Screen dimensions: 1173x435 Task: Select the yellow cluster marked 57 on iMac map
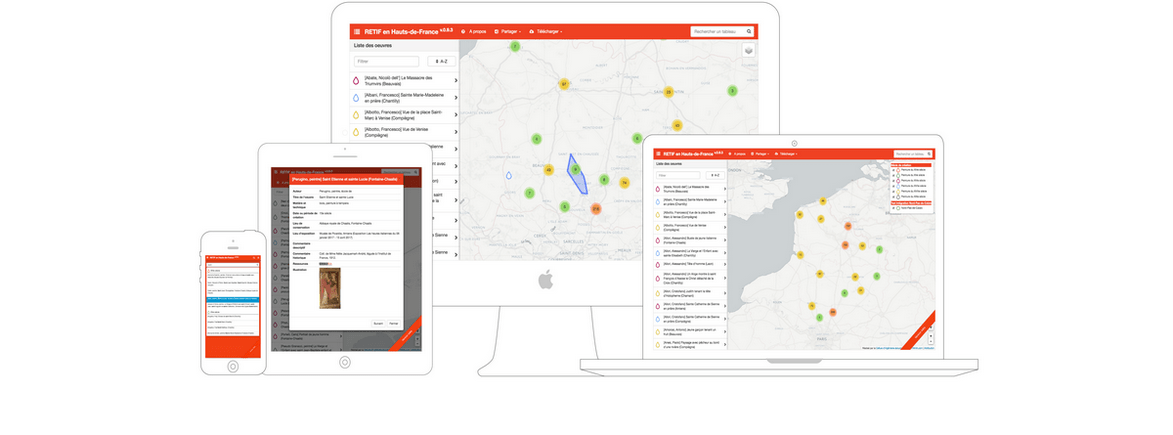pos(564,84)
